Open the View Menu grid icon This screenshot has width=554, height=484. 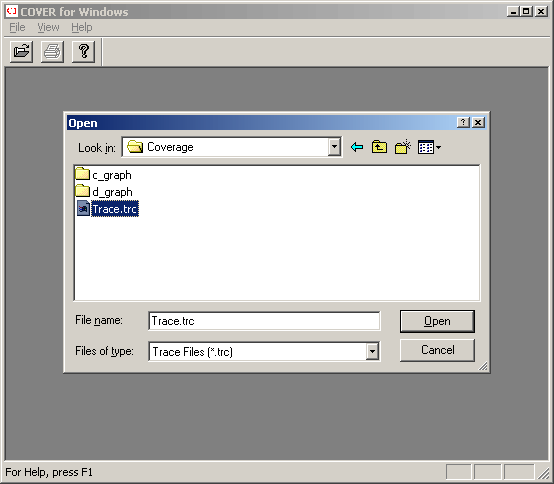pos(426,147)
